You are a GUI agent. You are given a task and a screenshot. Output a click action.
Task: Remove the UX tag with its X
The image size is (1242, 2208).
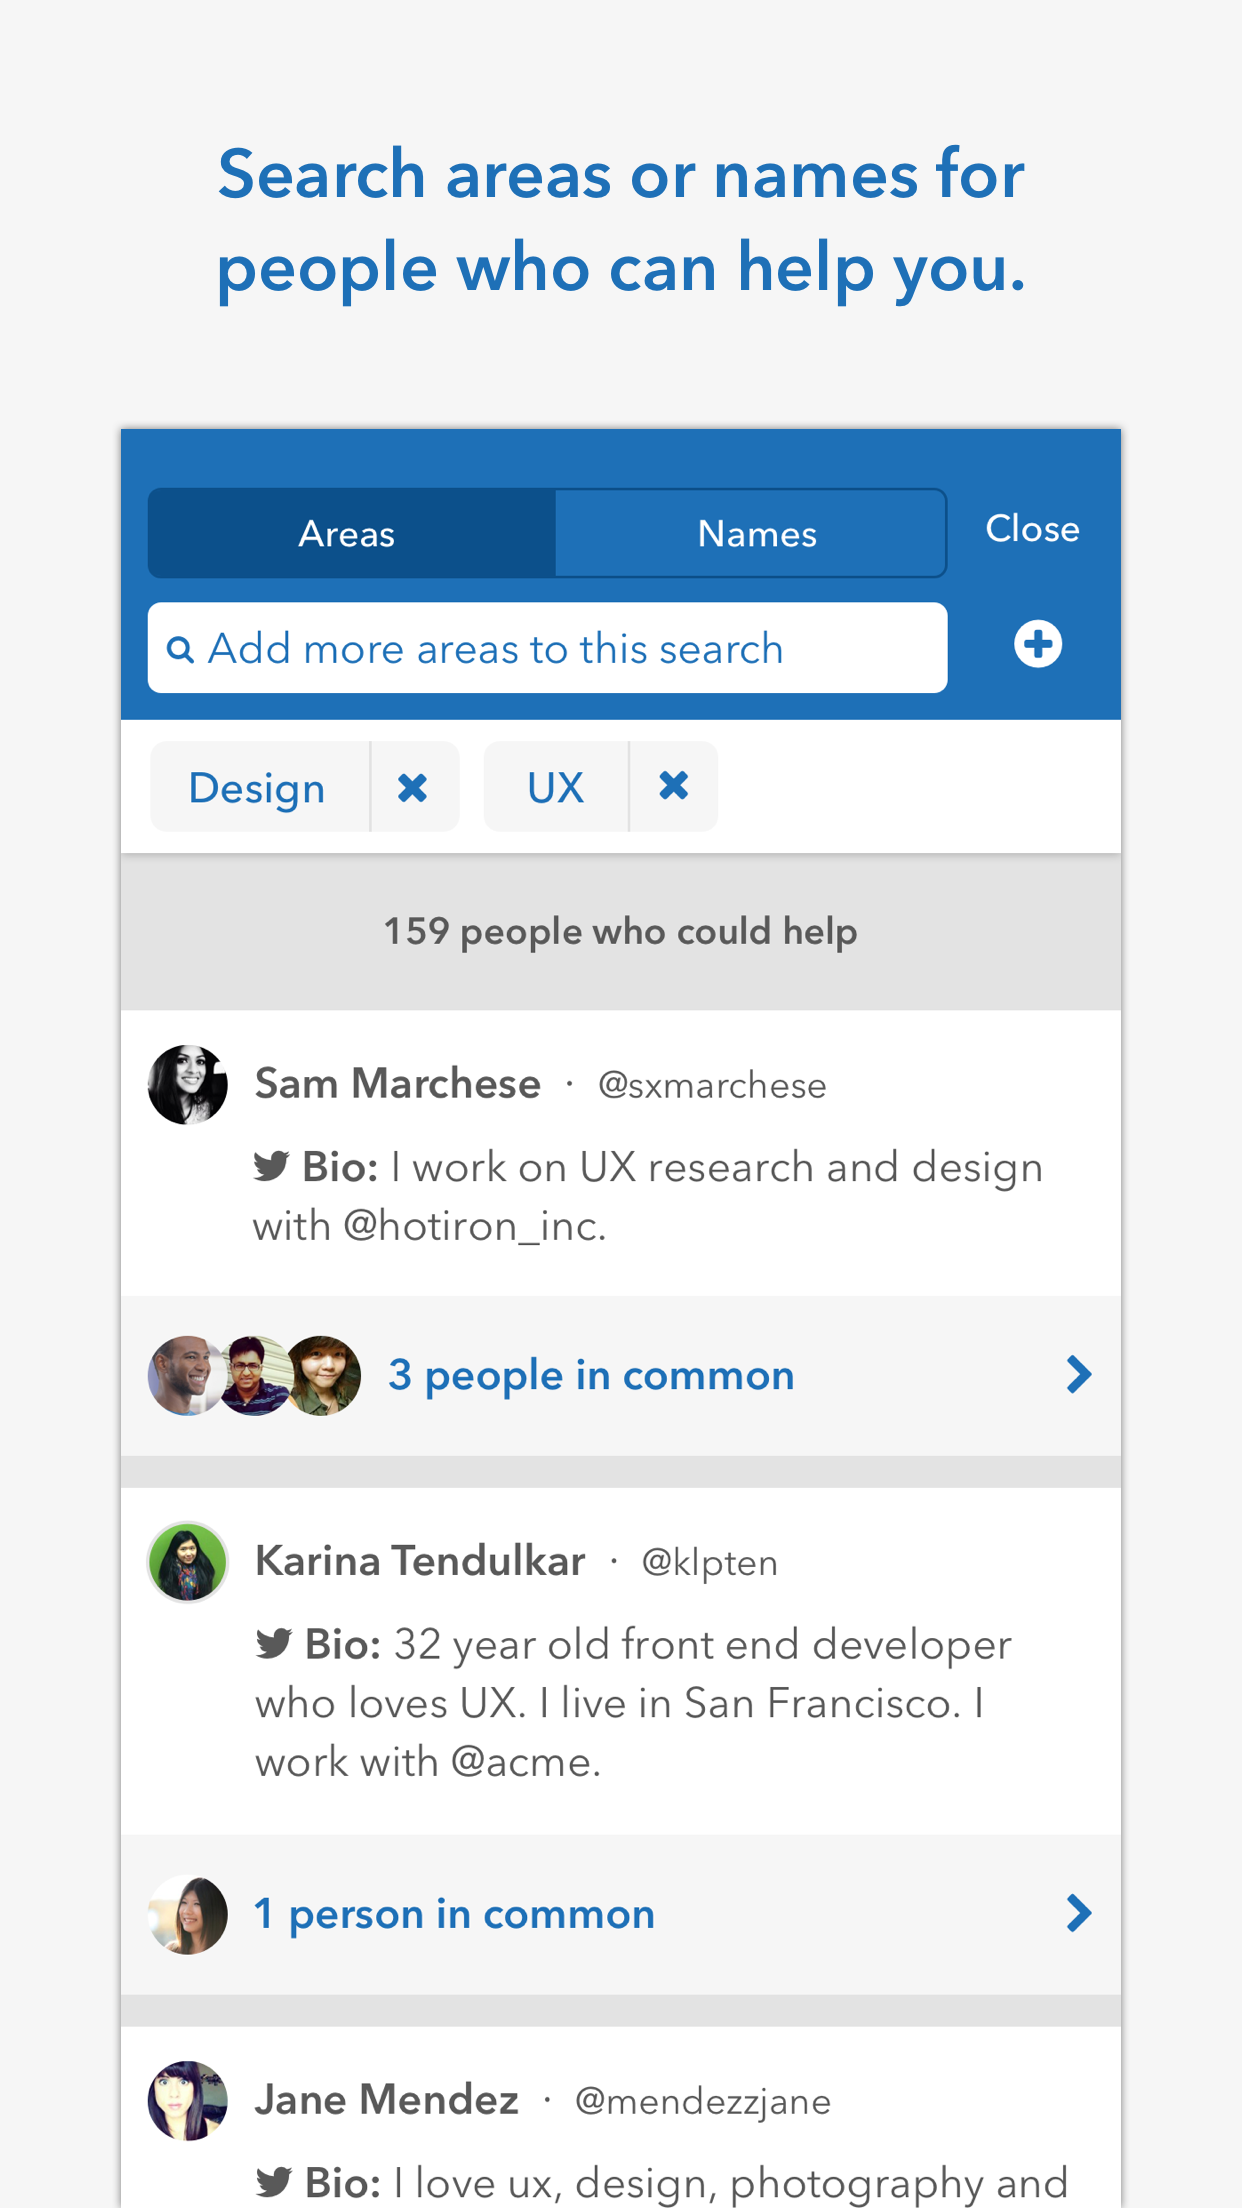click(674, 786)
